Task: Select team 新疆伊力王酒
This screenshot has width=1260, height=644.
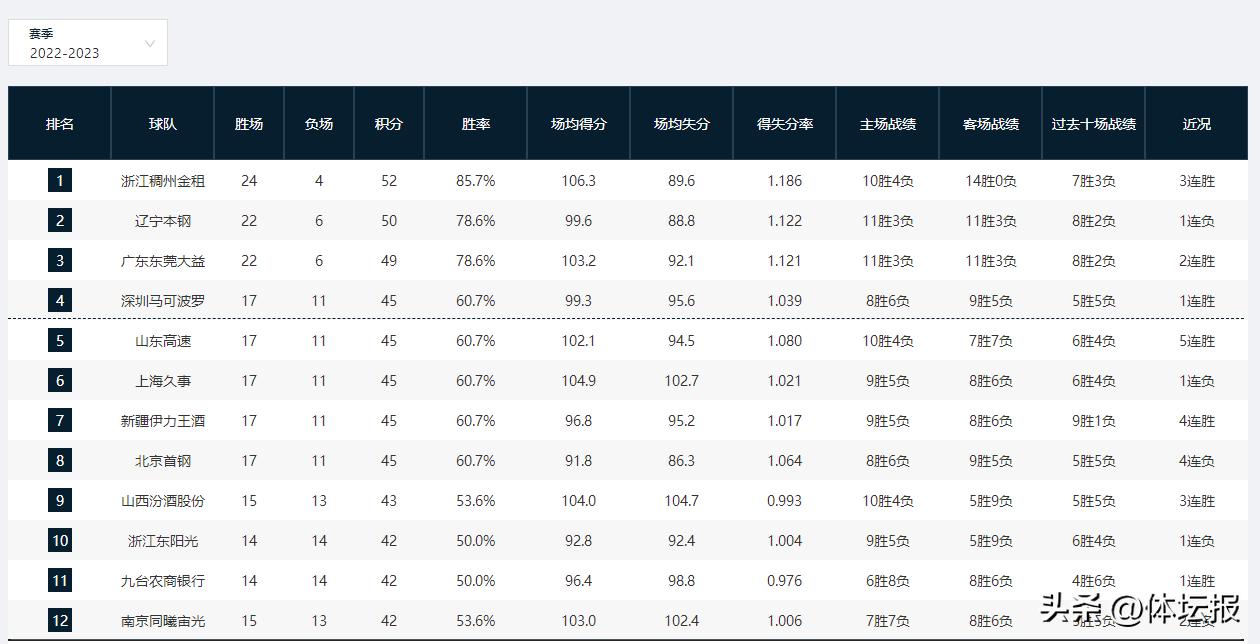Action: [163, 421]
